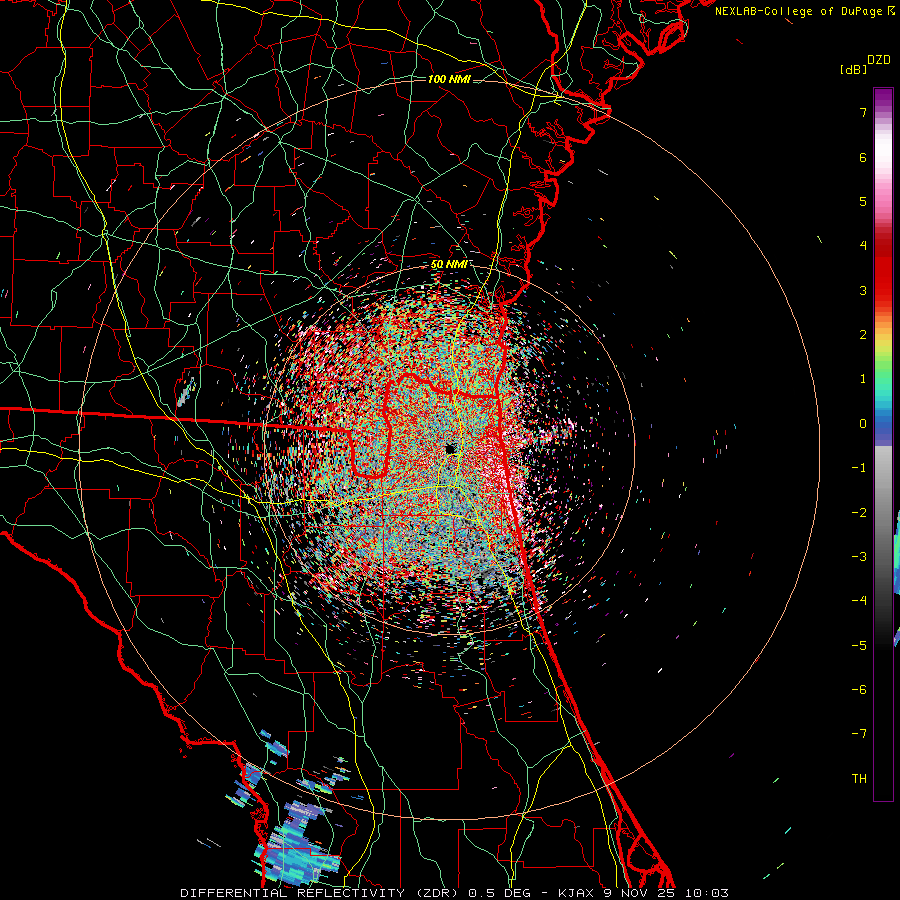
Task: Select the "-4" value on the color scale
Action: [859, 601]
